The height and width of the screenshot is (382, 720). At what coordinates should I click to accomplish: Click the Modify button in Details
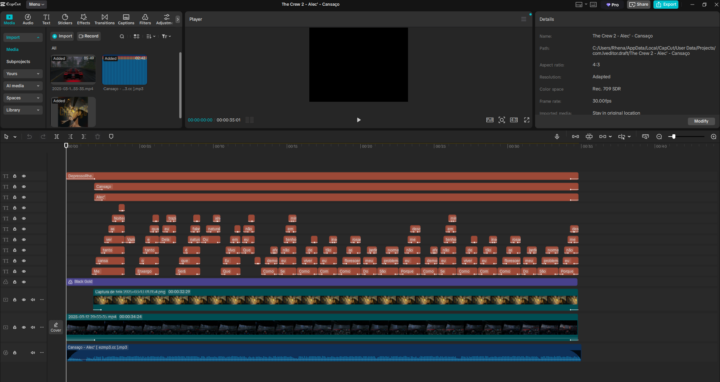[701, 121]
